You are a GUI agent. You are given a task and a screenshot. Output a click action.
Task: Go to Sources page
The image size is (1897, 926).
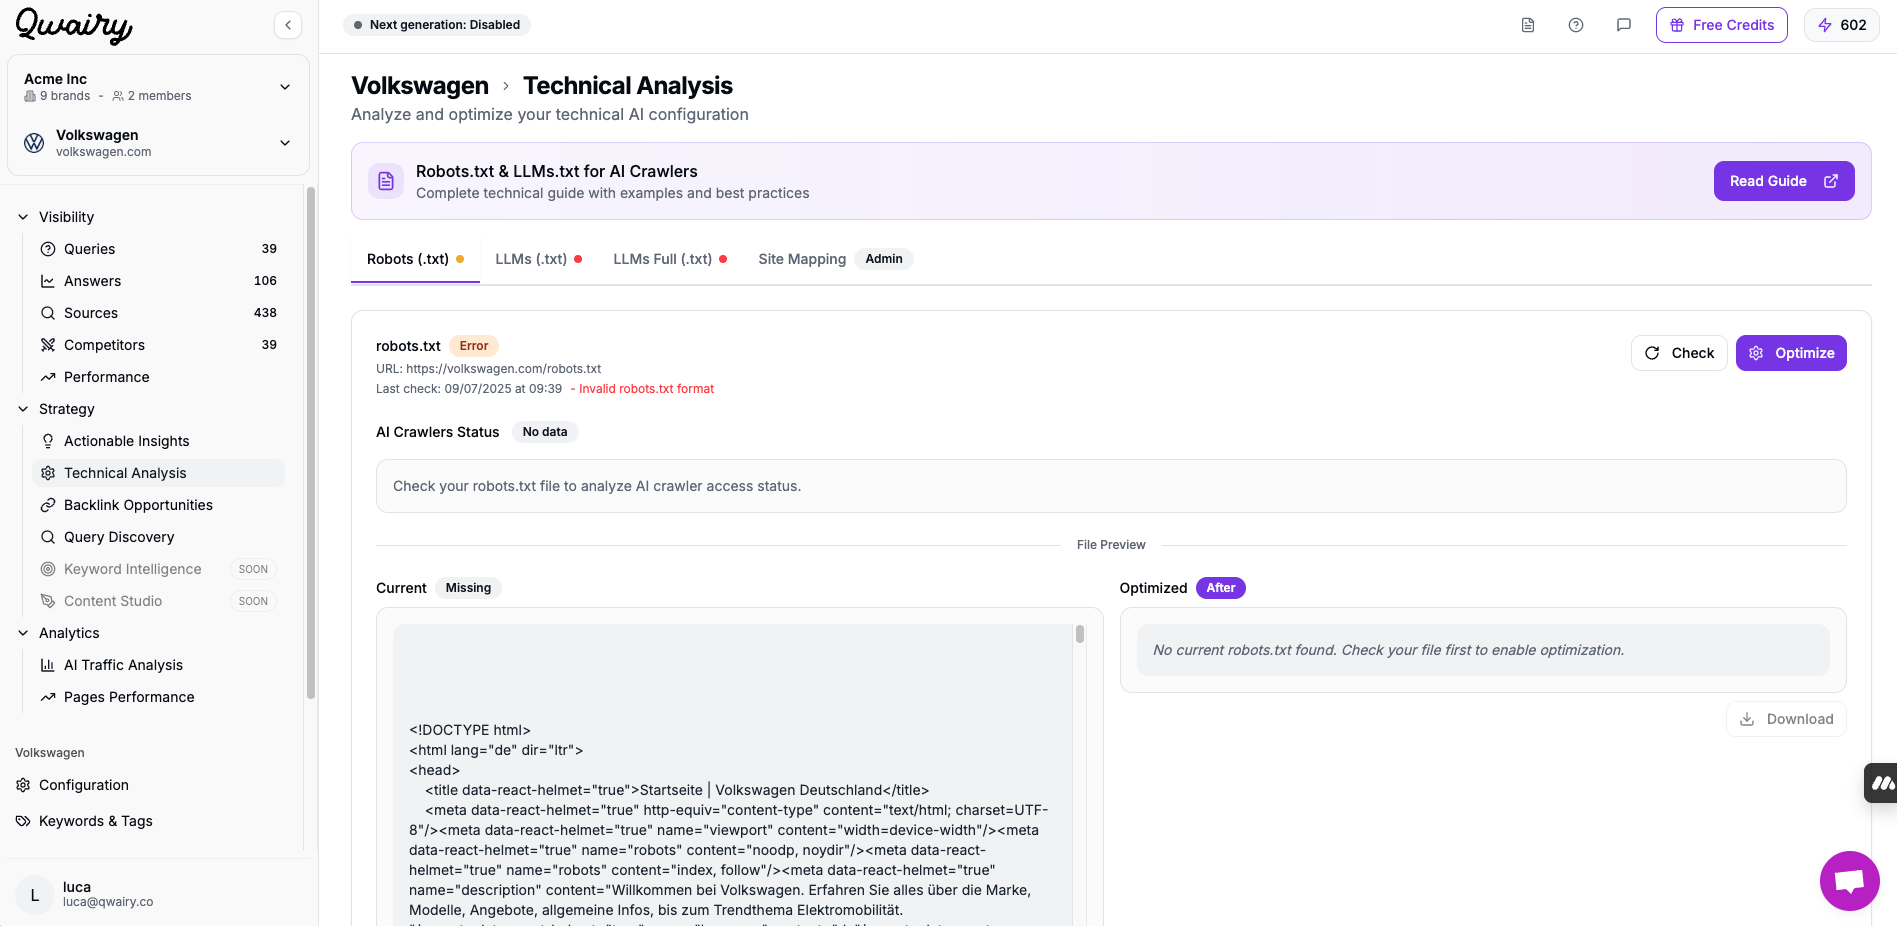click(x=158, y=313)
